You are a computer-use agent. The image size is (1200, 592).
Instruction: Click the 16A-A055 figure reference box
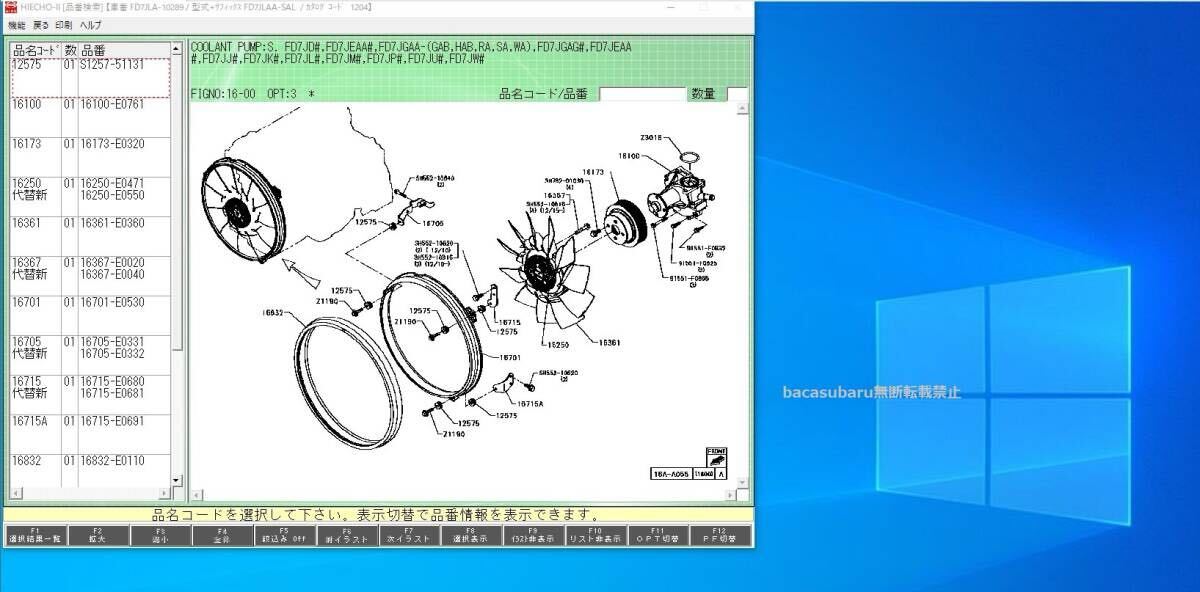tap(671, 475)
